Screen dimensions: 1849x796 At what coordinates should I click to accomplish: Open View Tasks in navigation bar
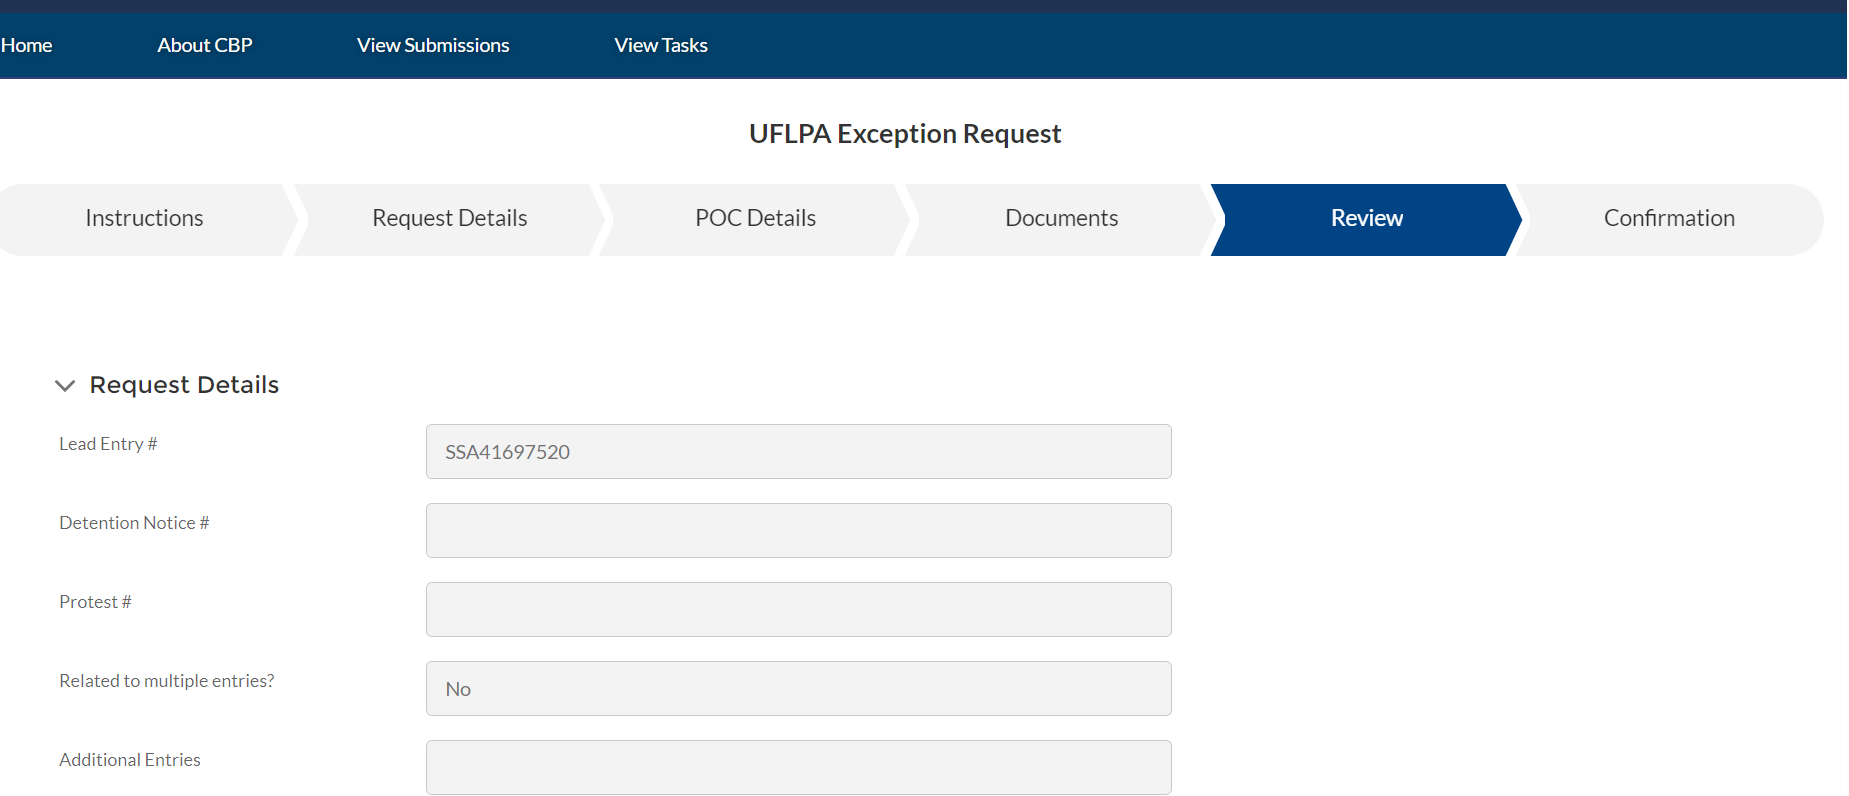(x=661, y=45)
